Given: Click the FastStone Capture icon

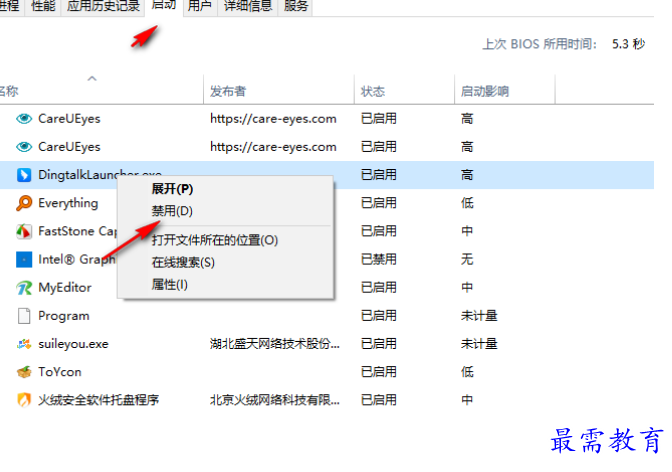Looking at the screenshot, I should tap(24, 231).
